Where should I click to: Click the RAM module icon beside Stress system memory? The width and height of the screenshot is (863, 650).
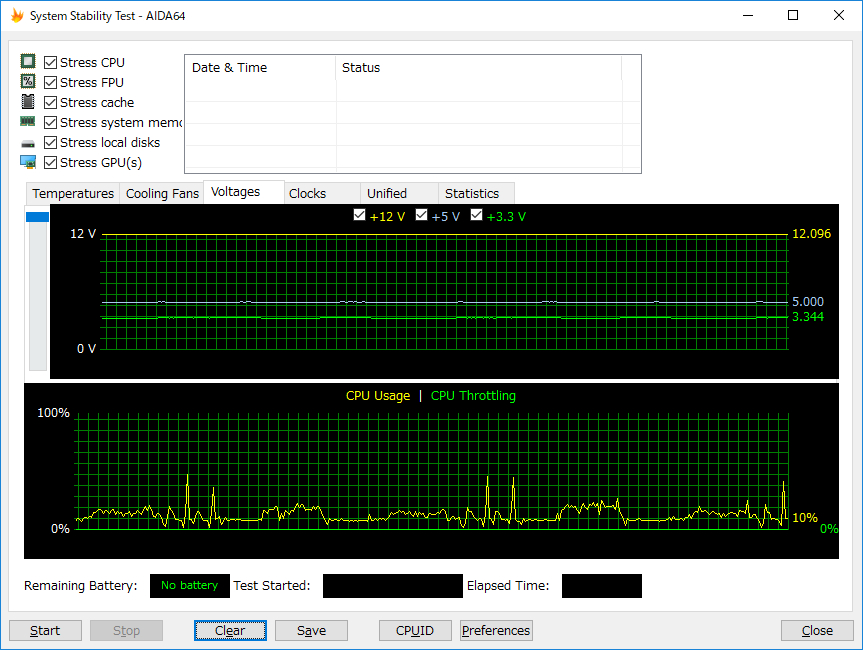coord(28,122)
